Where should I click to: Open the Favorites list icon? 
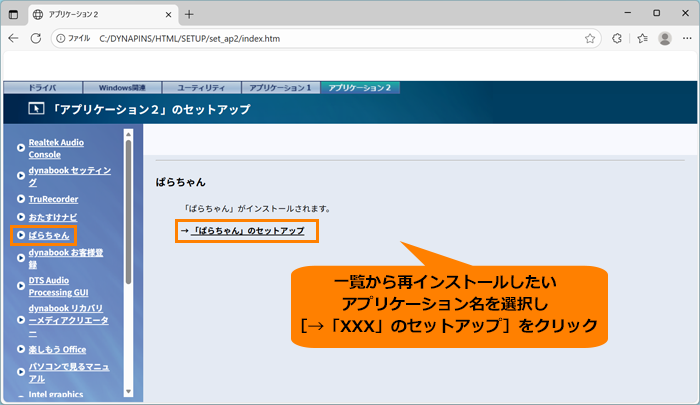point(641,38)
